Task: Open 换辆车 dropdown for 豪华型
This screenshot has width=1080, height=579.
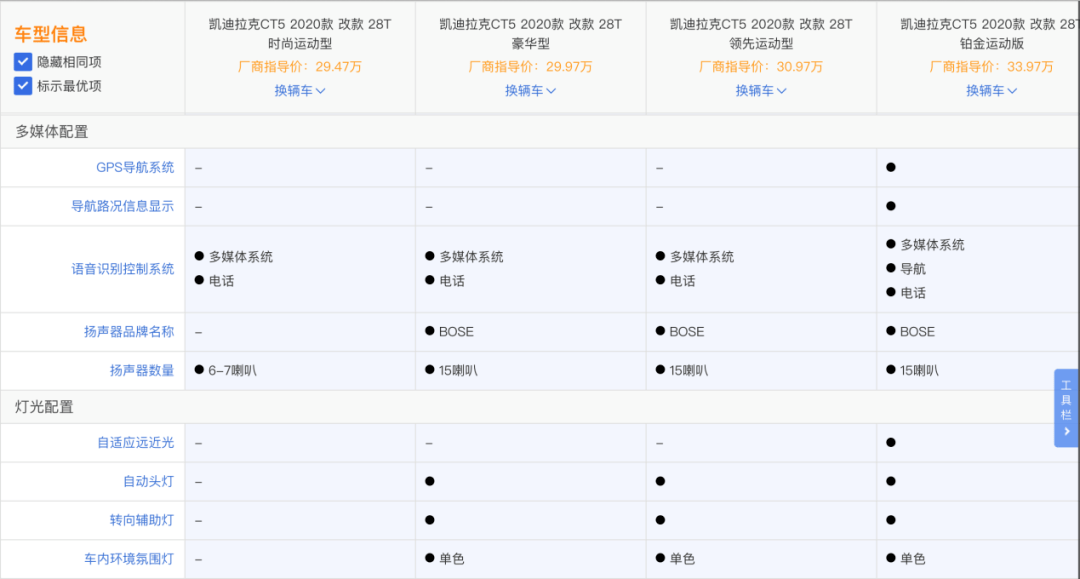Action: point(530,91)
